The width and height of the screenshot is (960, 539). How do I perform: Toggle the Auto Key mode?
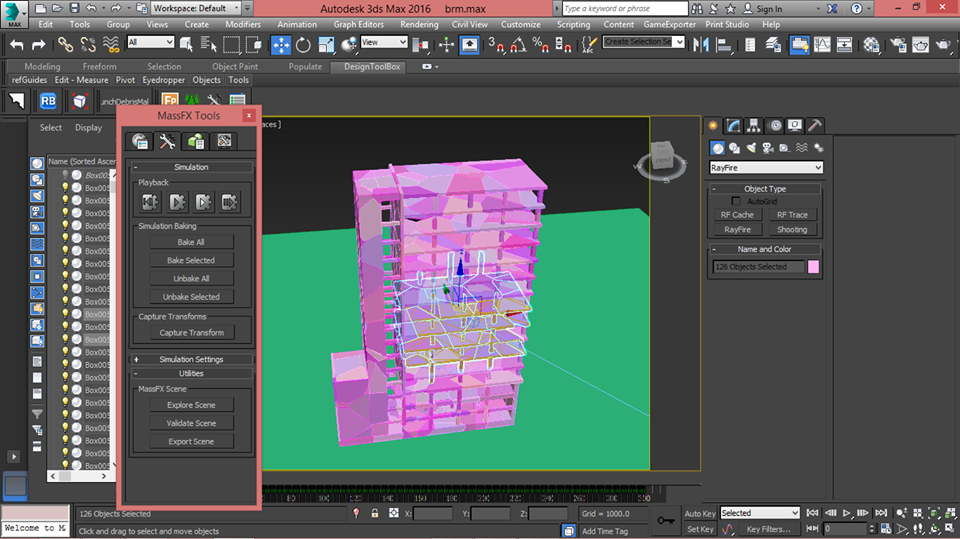point(700,514)
